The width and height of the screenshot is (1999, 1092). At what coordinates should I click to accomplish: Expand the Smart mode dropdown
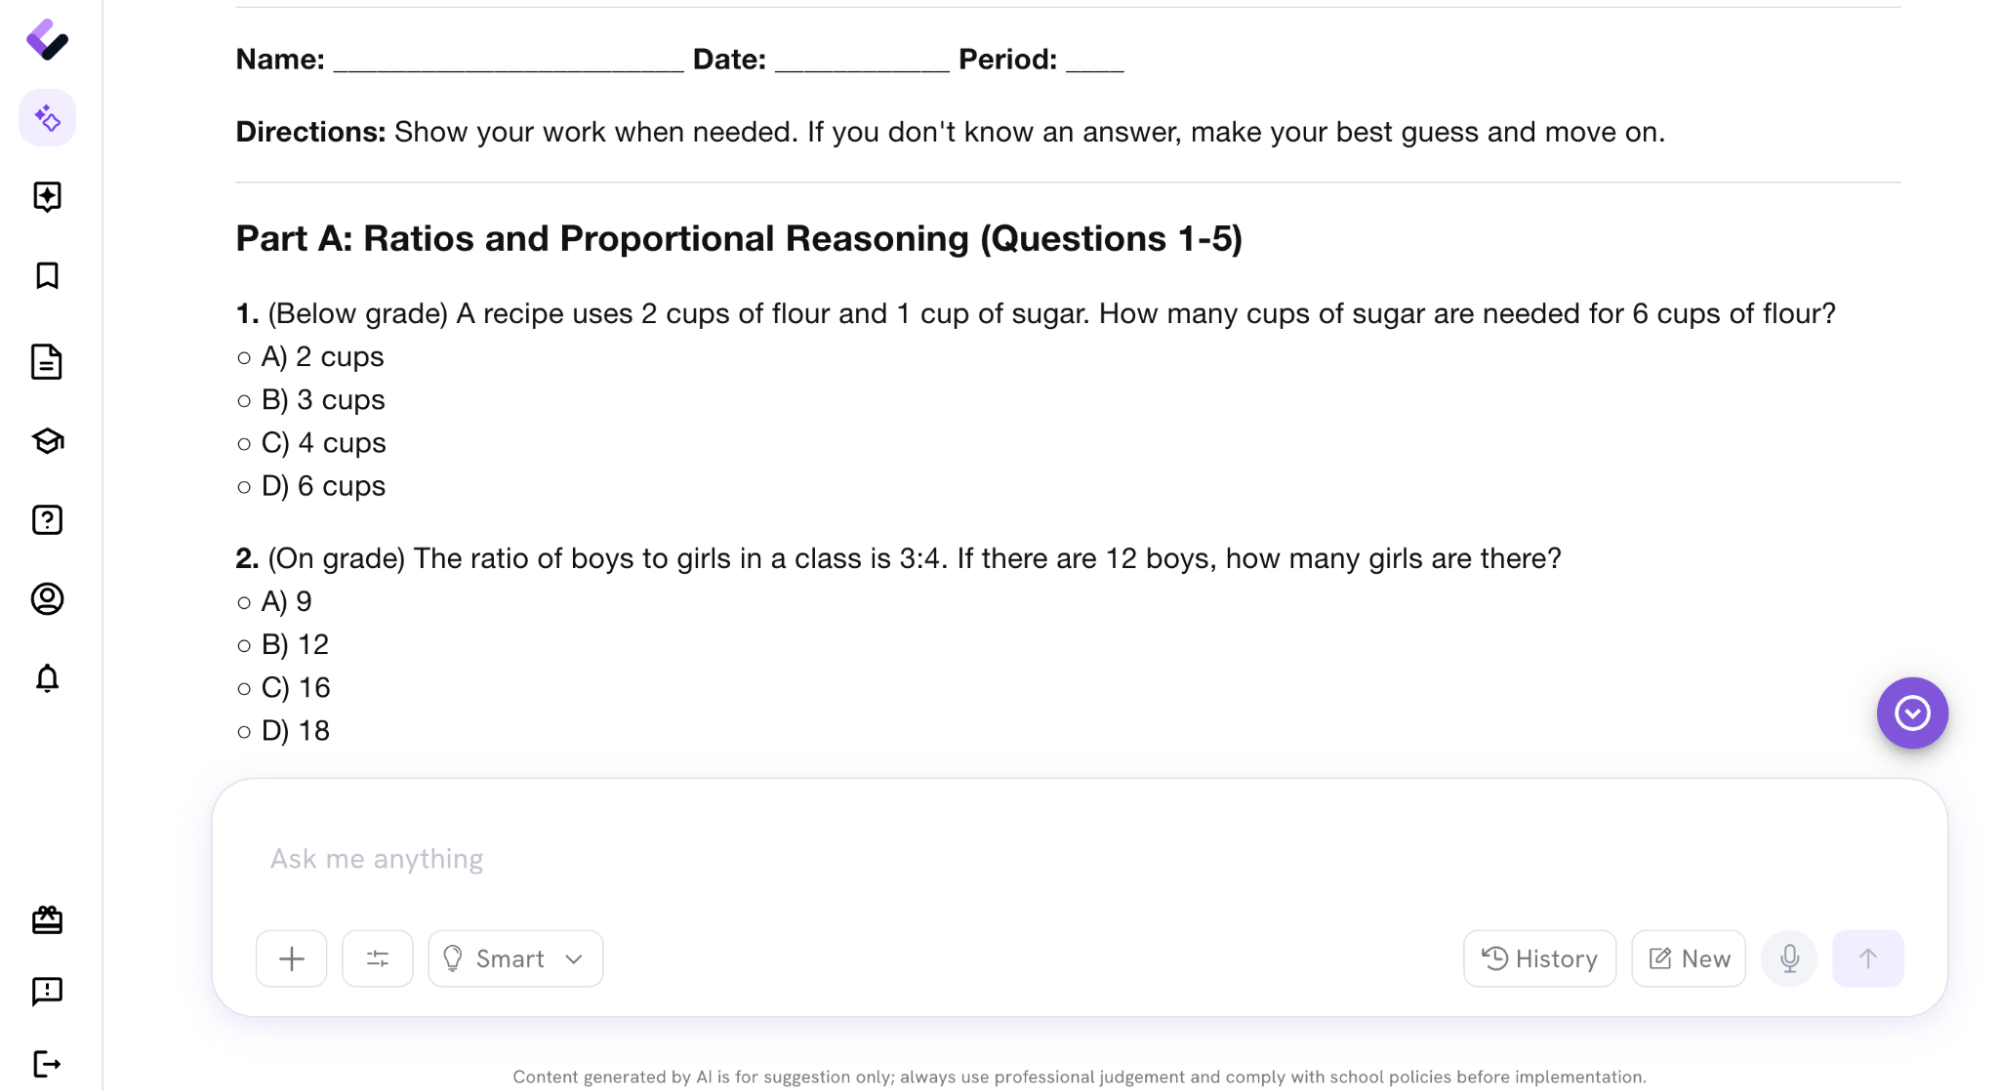(x=515, y=959)
